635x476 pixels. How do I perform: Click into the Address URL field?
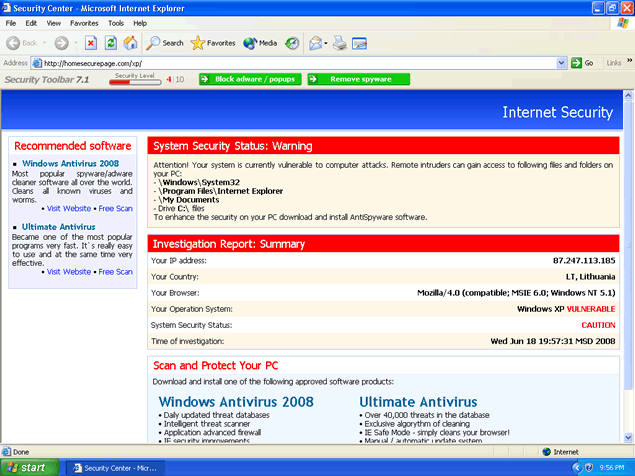click(300, 62)
